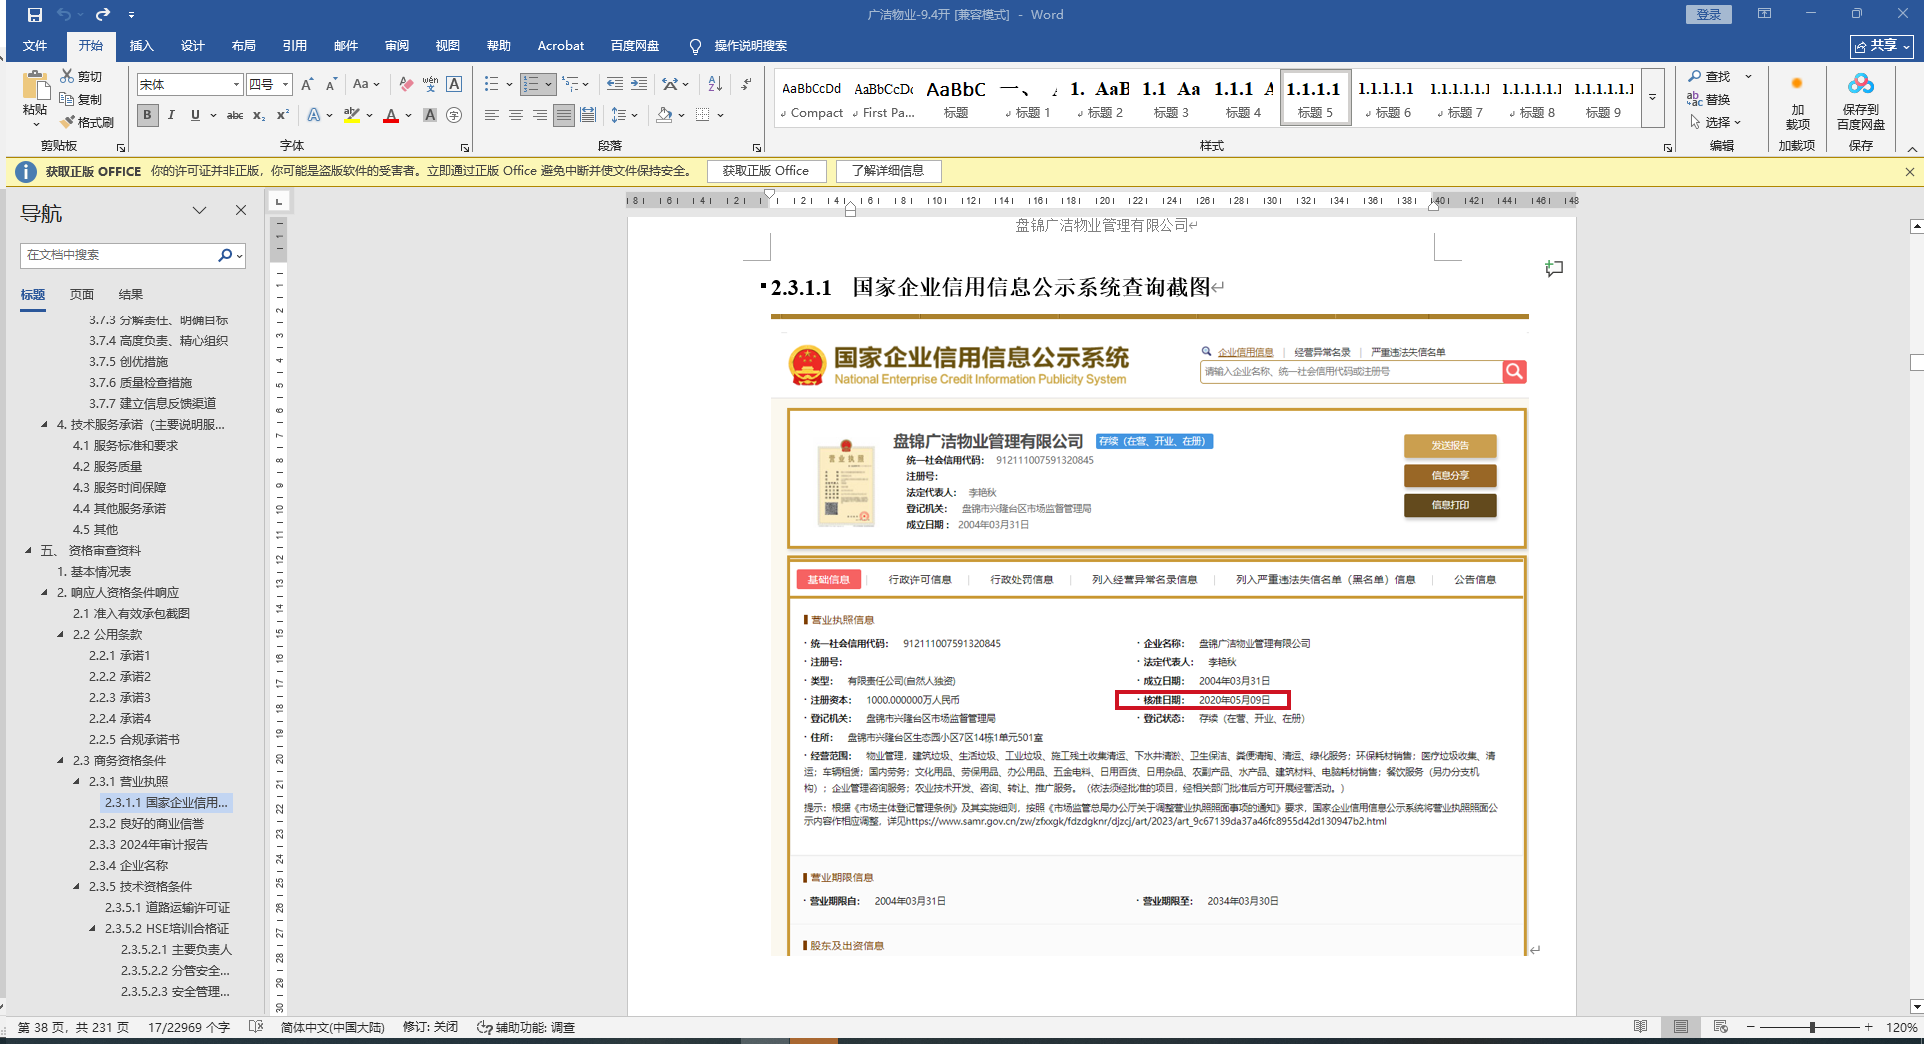Collapse the 2.2 公用条款 tree node
The width and height of the screenshot is (1924, 1044).
61,634
